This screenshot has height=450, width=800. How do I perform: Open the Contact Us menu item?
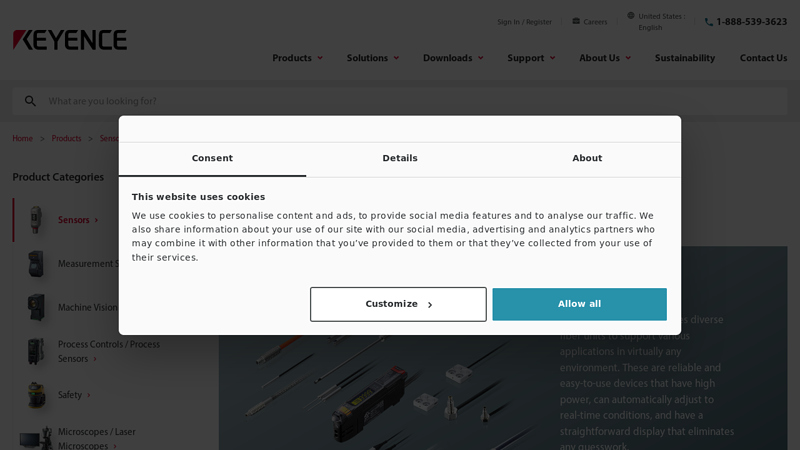[x=763, y=58]
